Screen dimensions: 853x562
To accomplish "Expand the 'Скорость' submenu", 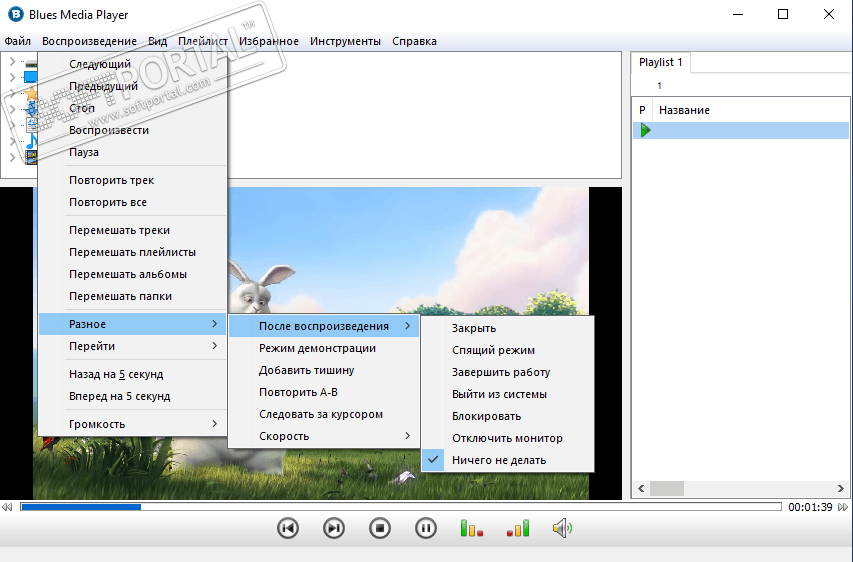I will [x=324, y=436].
